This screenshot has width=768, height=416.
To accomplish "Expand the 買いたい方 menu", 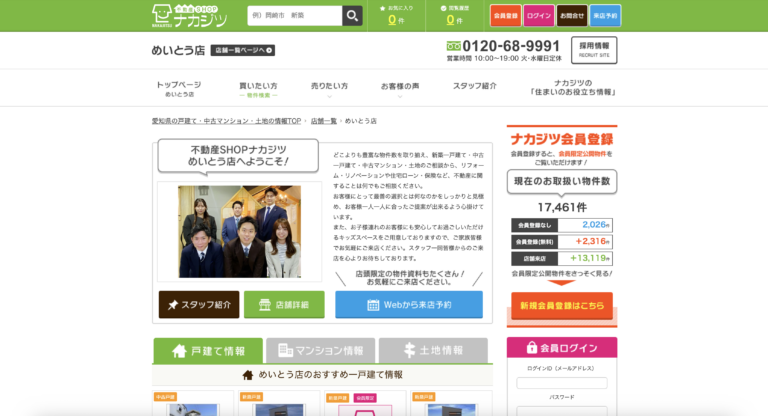I will (x=258, y=90).
